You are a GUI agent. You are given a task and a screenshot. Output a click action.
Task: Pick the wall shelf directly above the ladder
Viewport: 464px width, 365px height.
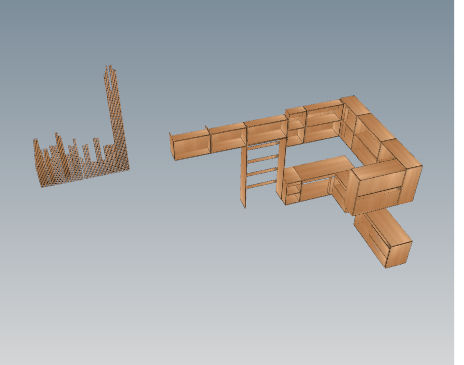[x=266, y=132]
